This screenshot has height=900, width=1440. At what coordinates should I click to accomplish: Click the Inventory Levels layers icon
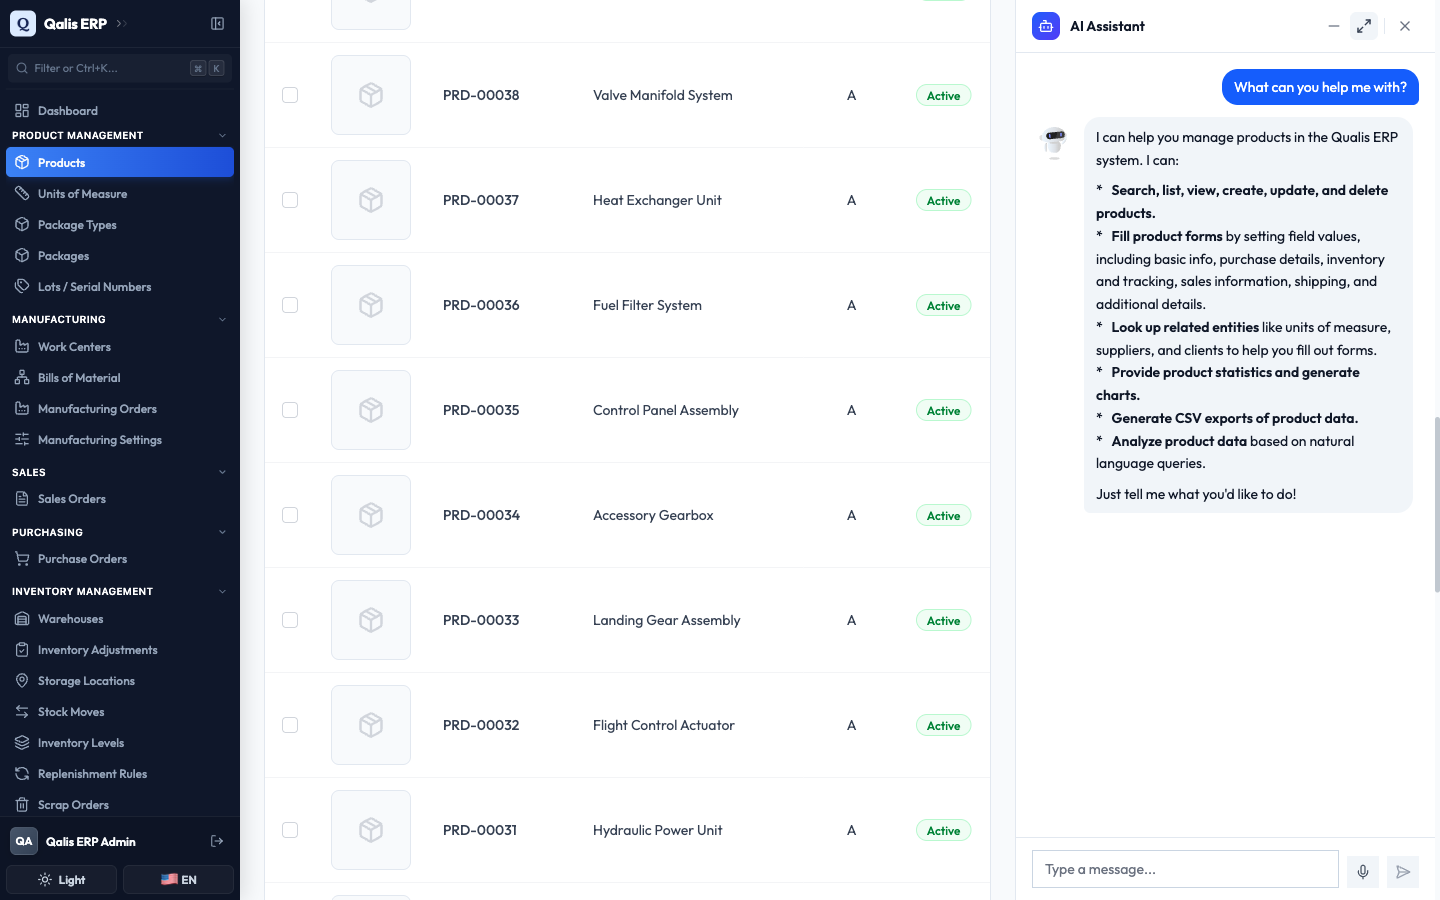coord(22,743)
